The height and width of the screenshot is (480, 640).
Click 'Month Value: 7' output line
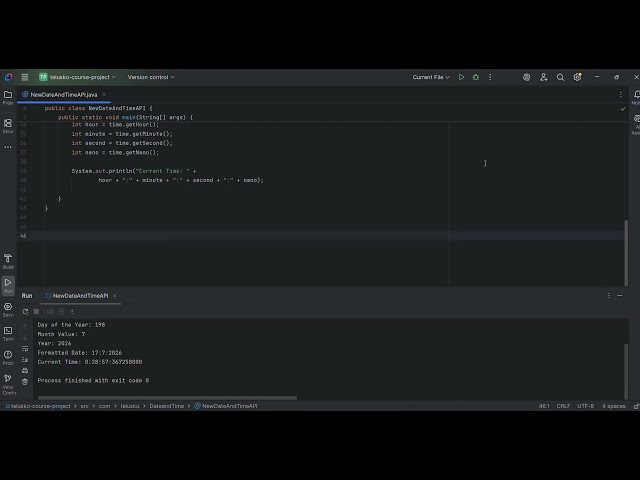point(61,334)
